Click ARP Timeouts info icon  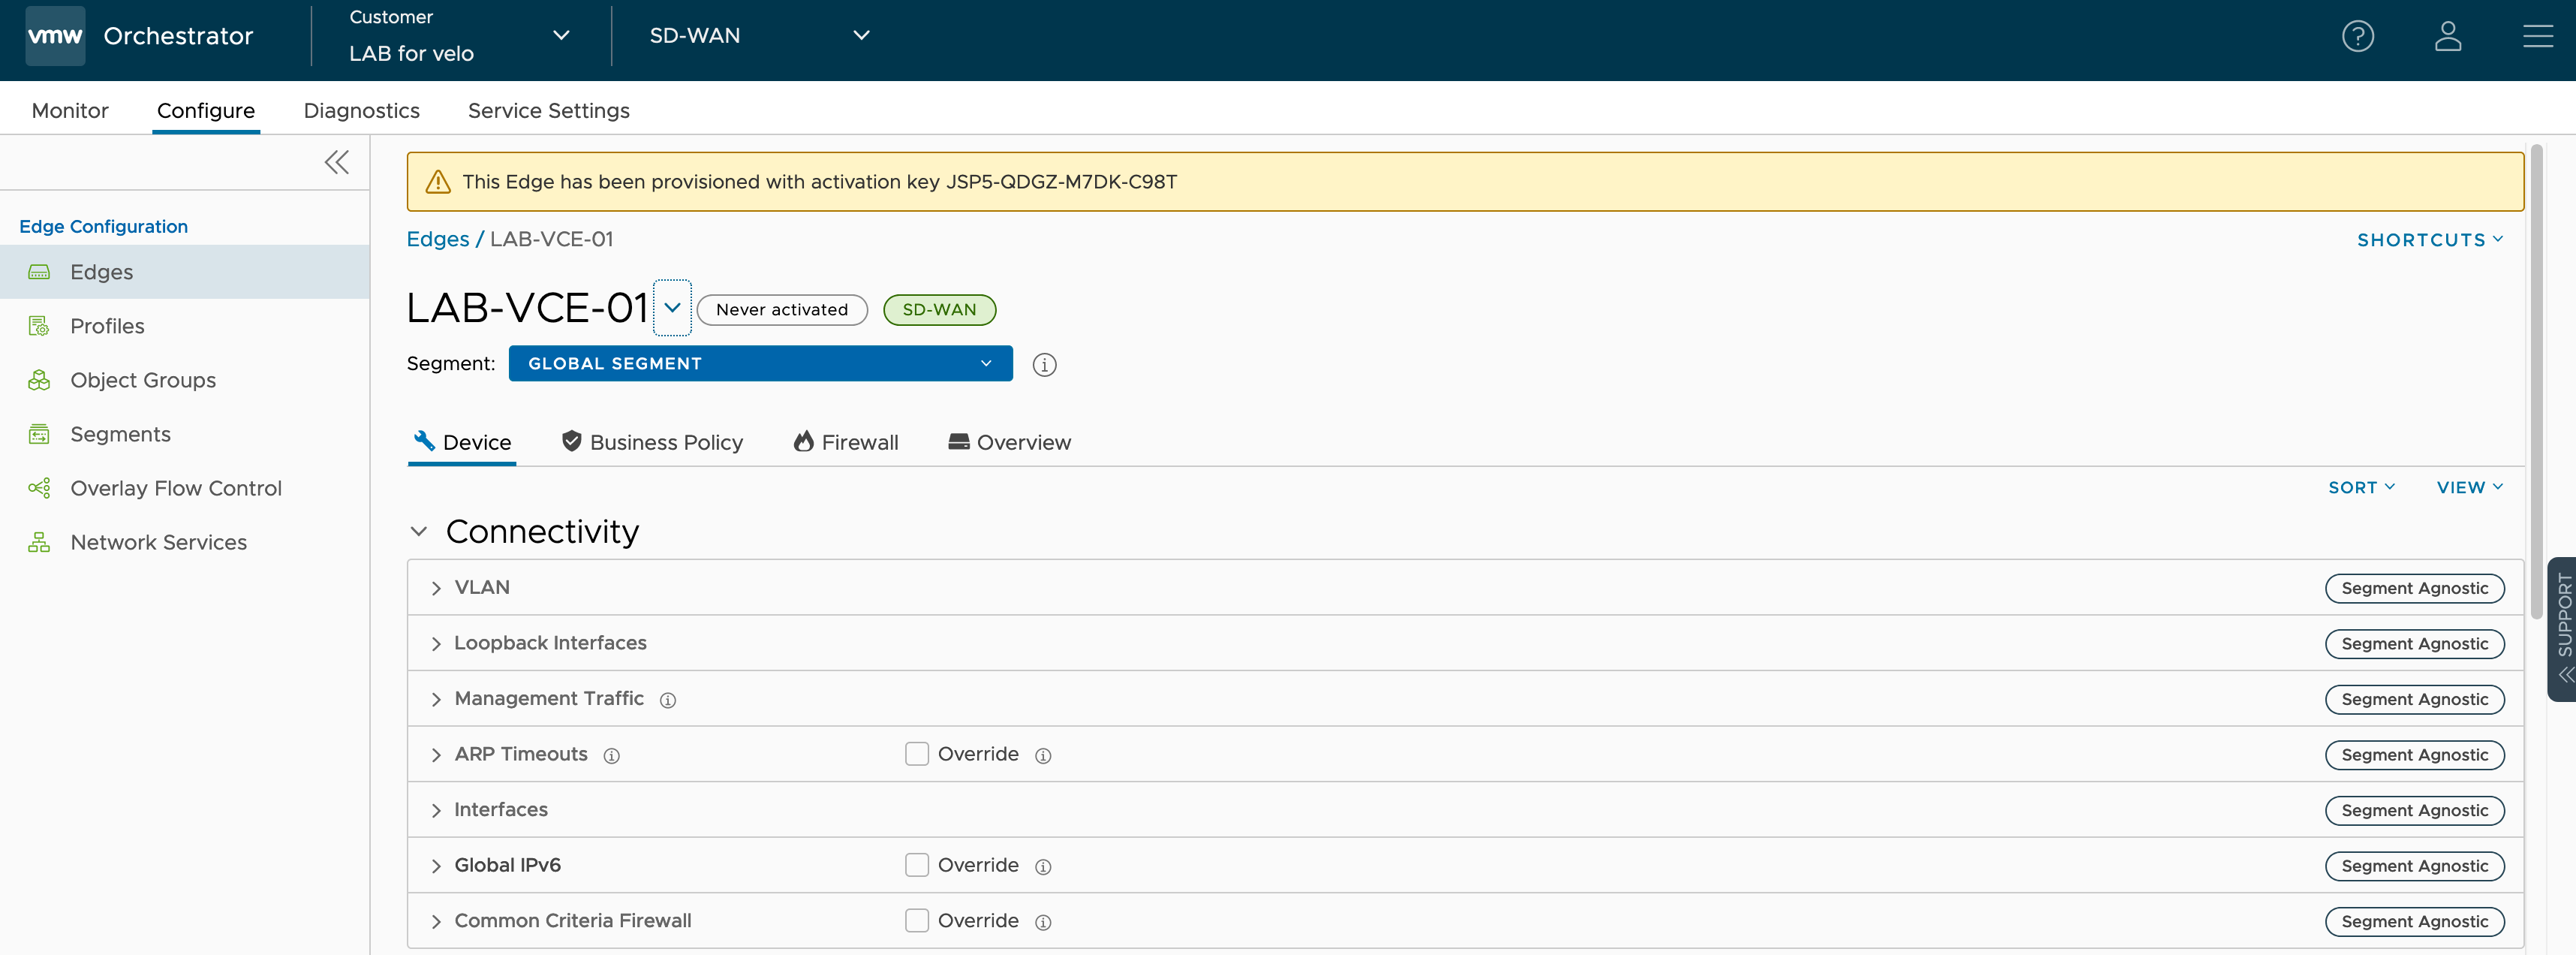click(x=612, y=756)
